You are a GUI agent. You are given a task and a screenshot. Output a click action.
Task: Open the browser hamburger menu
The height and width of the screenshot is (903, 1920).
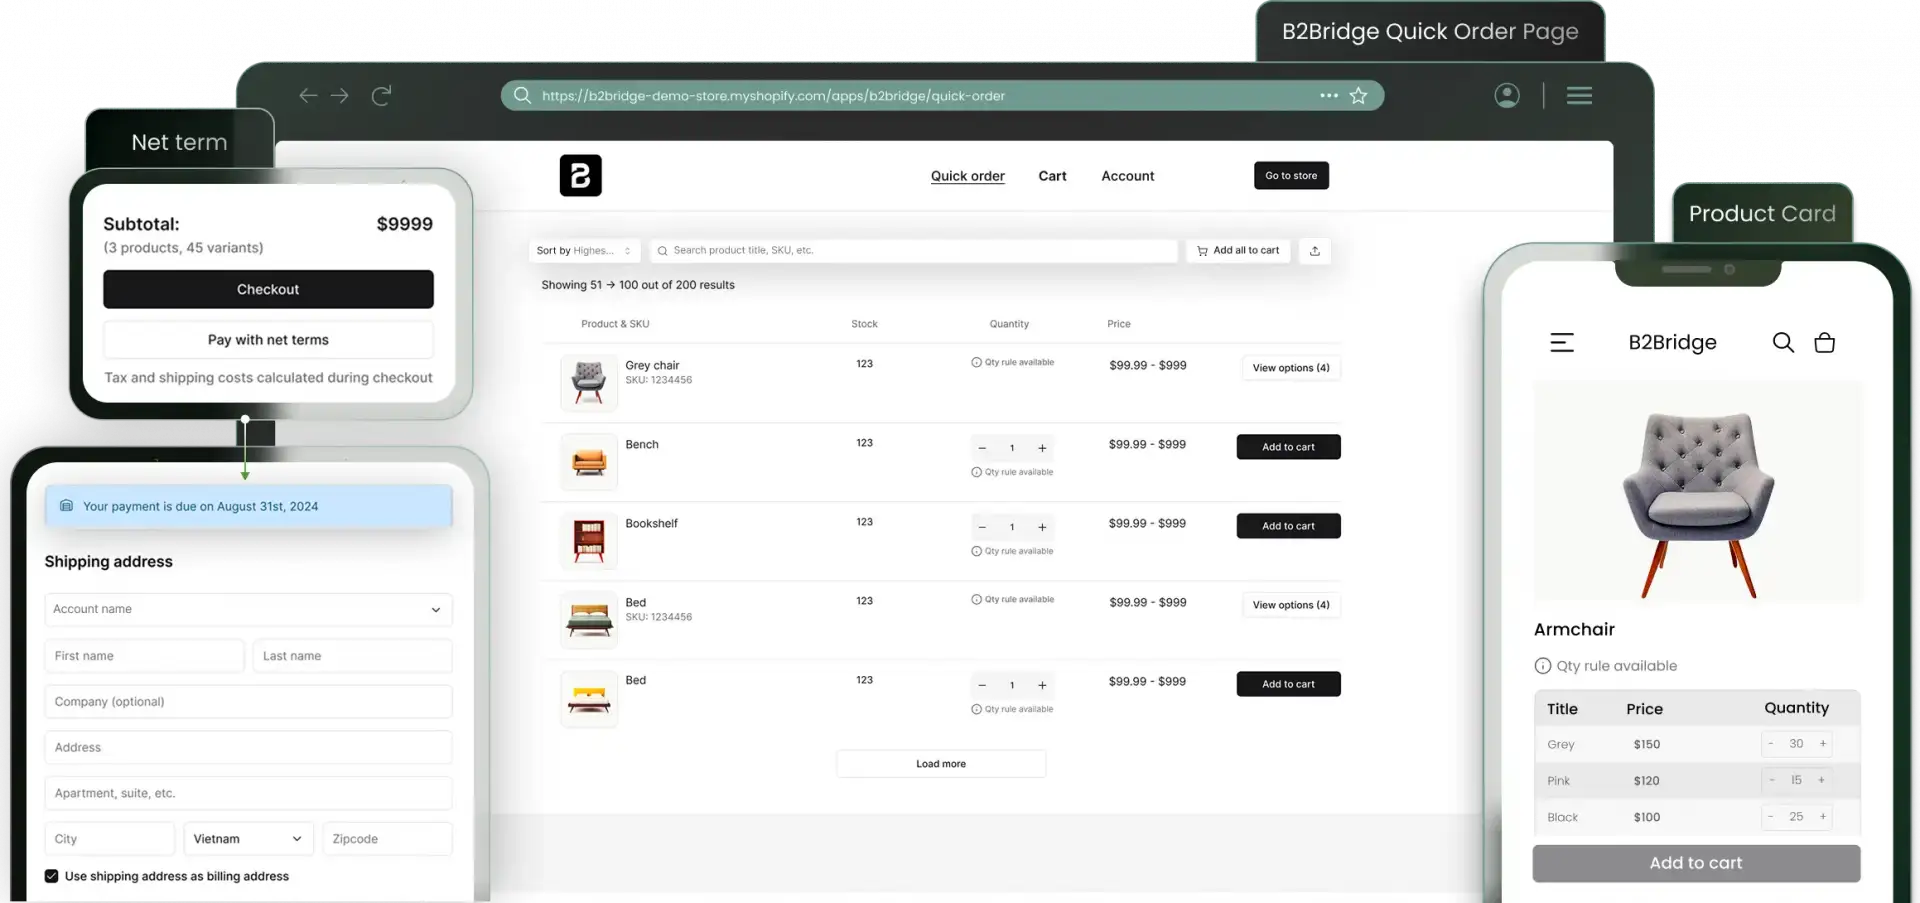point(1579,95)
